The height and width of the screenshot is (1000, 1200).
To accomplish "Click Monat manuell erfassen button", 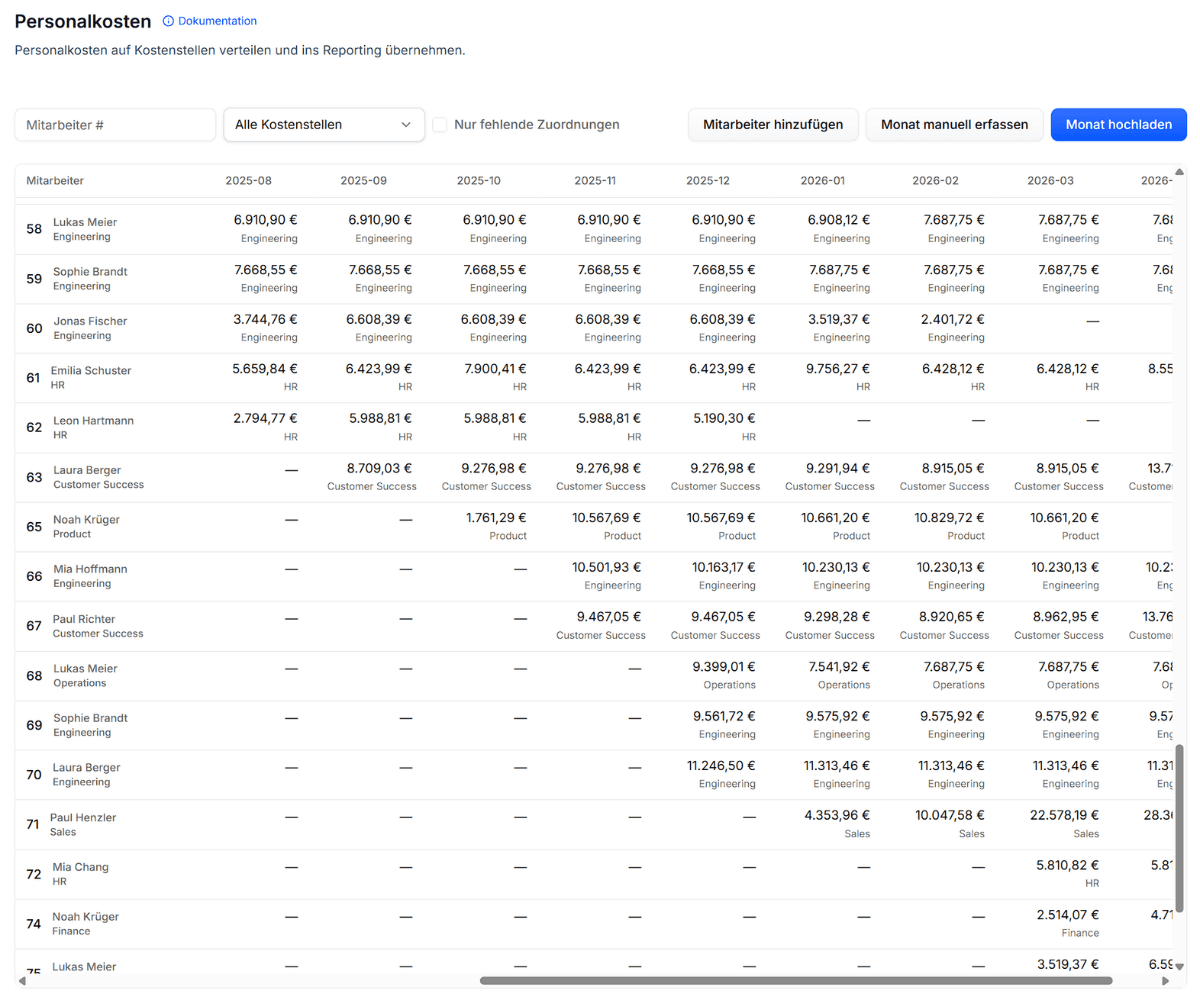I will (954, 125).
